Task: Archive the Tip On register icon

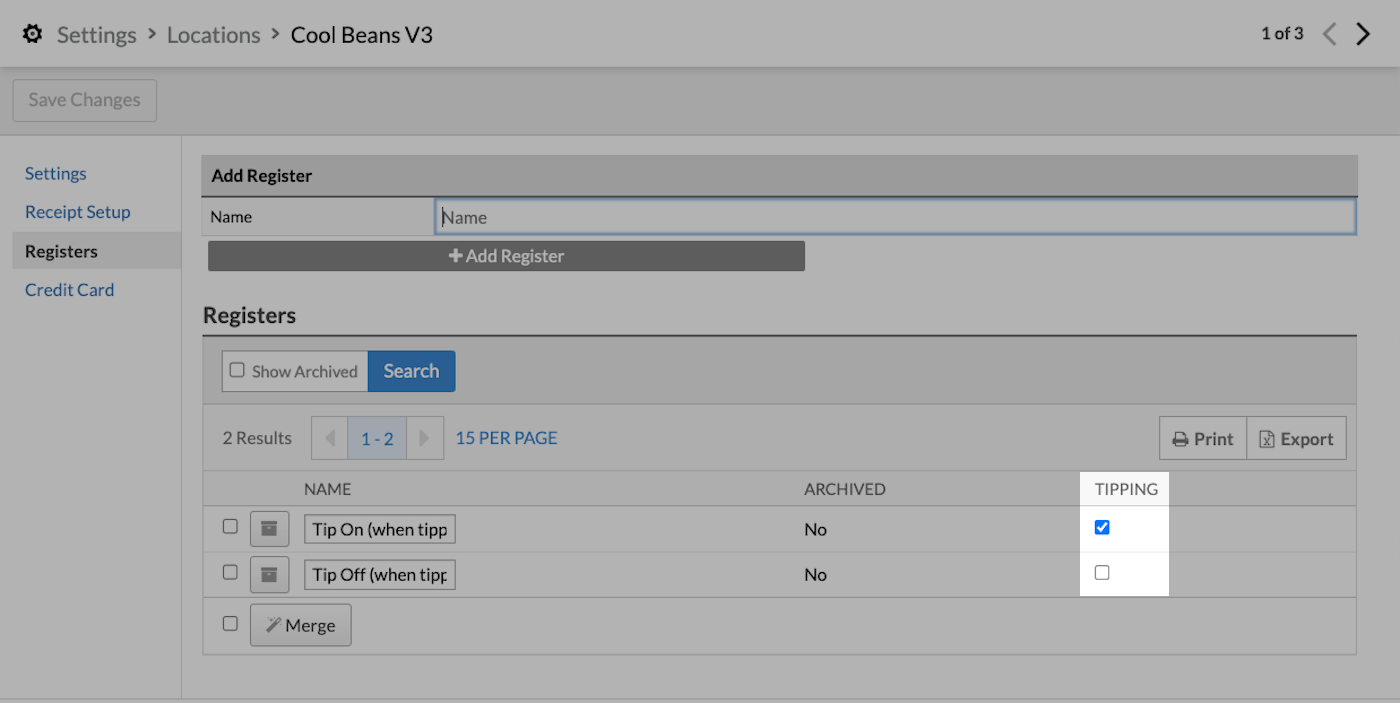Action: click(x=269, y=529)
